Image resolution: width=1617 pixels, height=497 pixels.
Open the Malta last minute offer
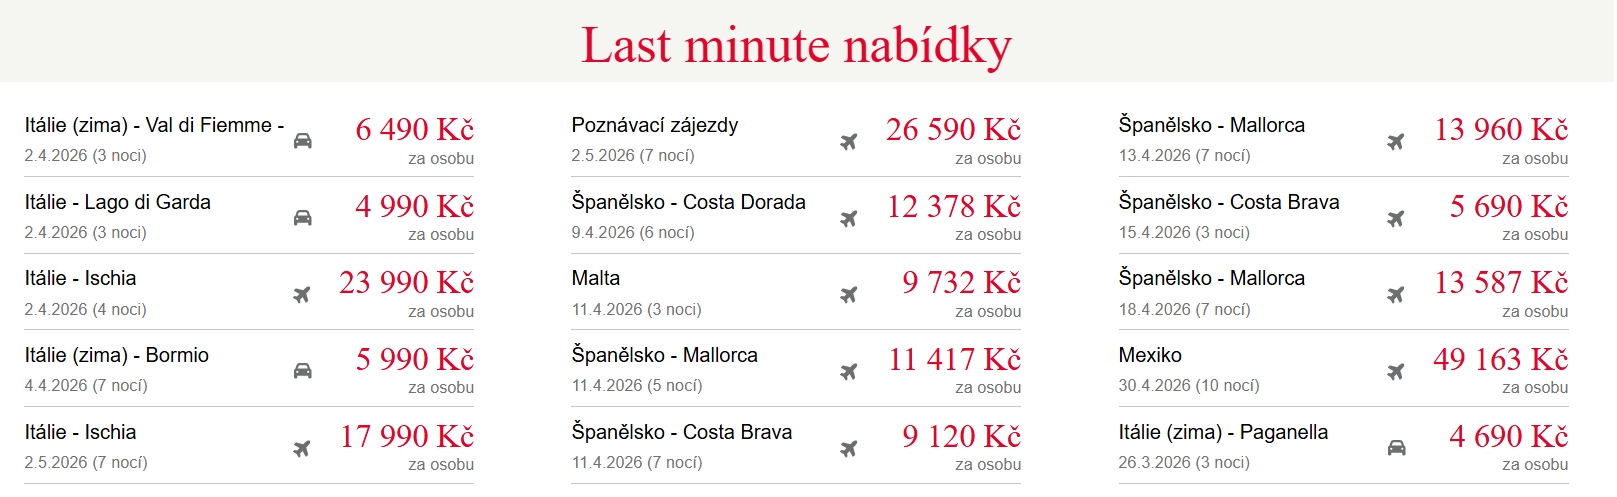click(596, 279)
